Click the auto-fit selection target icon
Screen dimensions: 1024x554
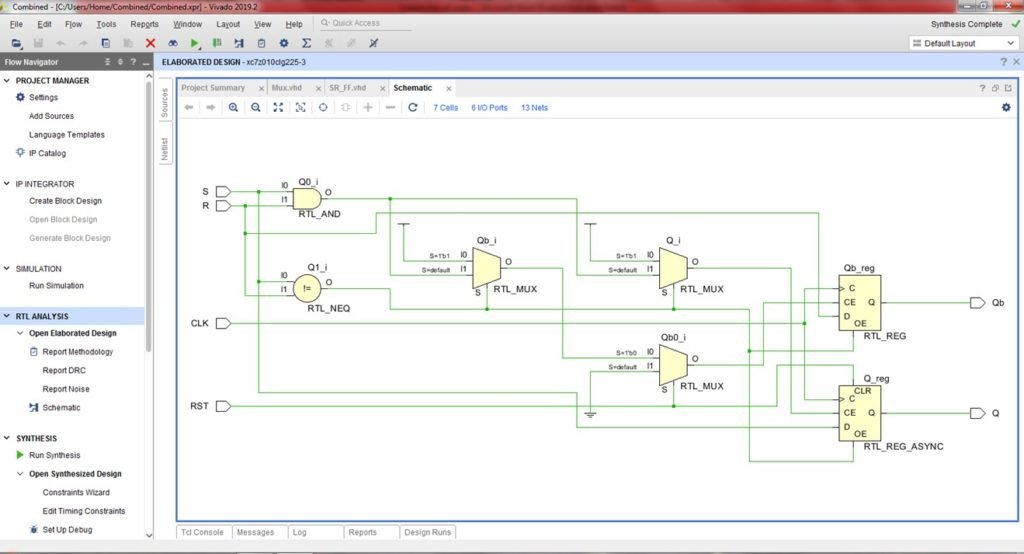(x=323, y=107)
